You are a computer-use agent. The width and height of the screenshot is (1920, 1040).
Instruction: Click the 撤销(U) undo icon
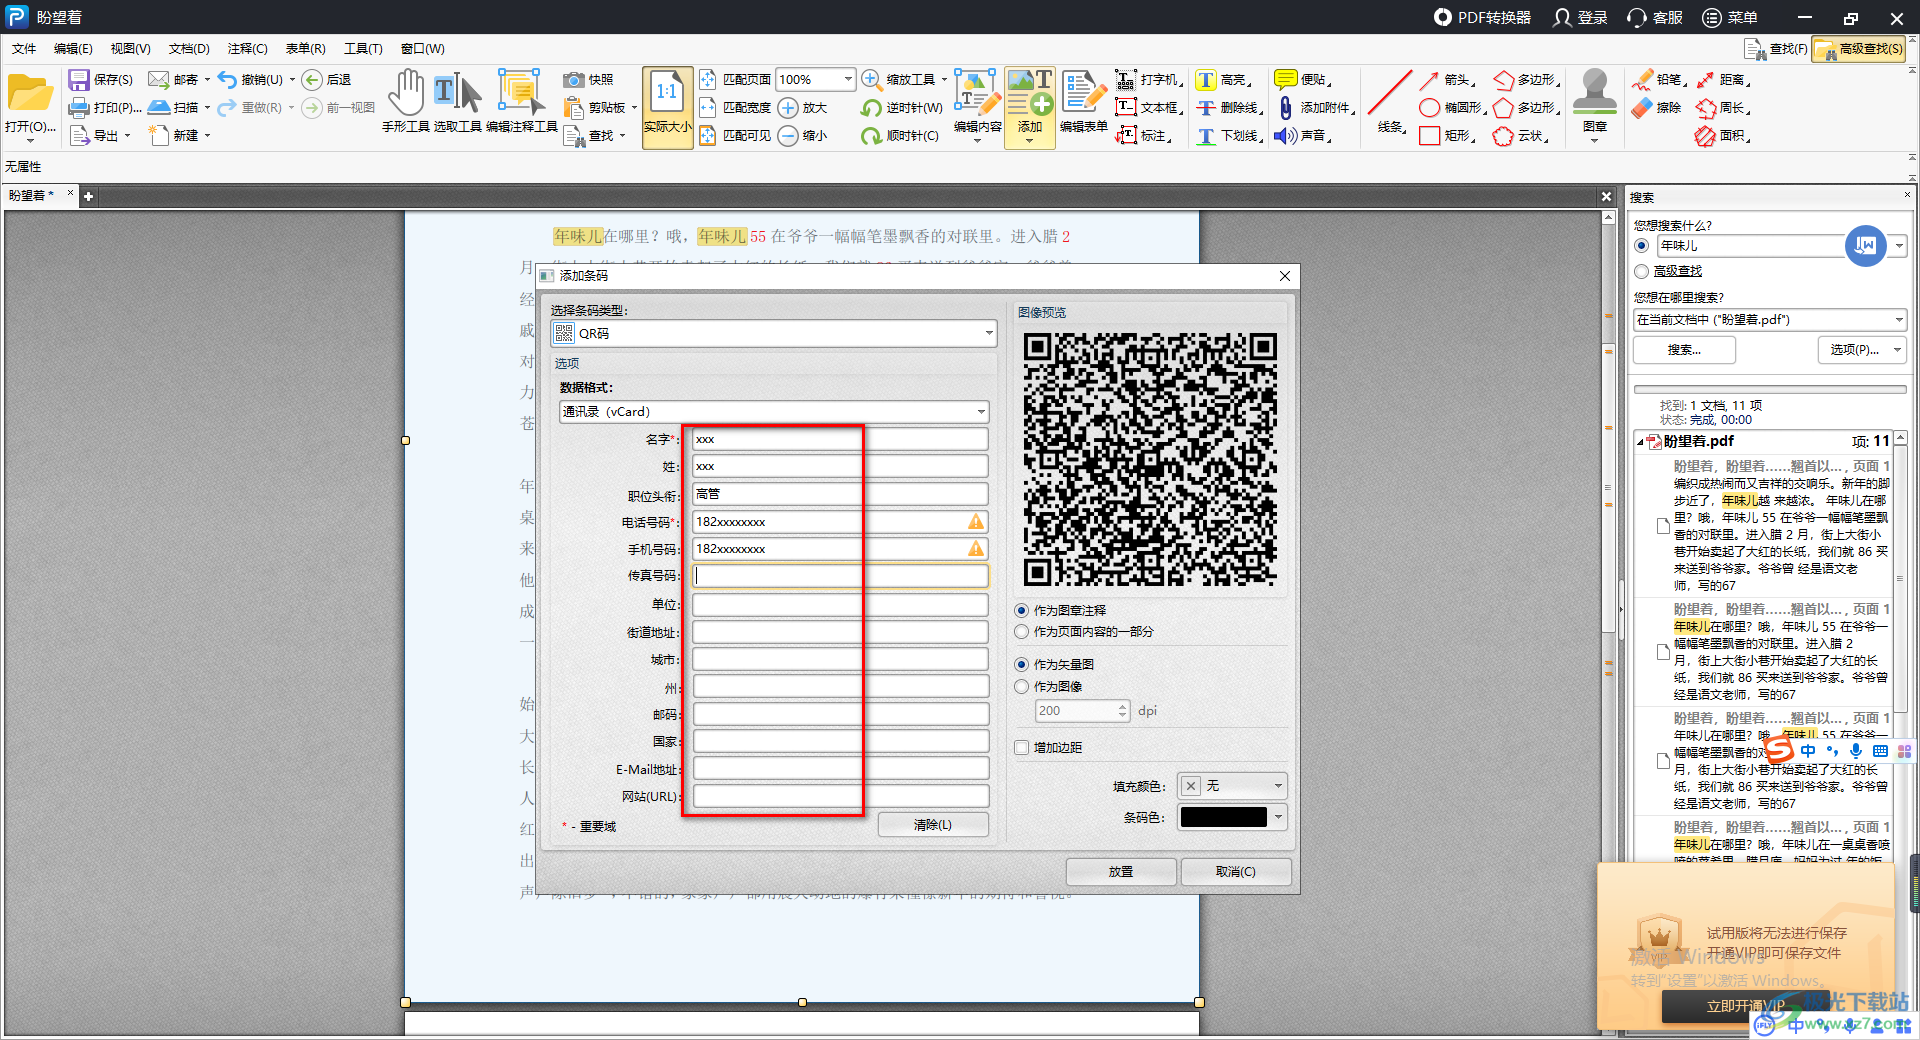click(227, 80)
